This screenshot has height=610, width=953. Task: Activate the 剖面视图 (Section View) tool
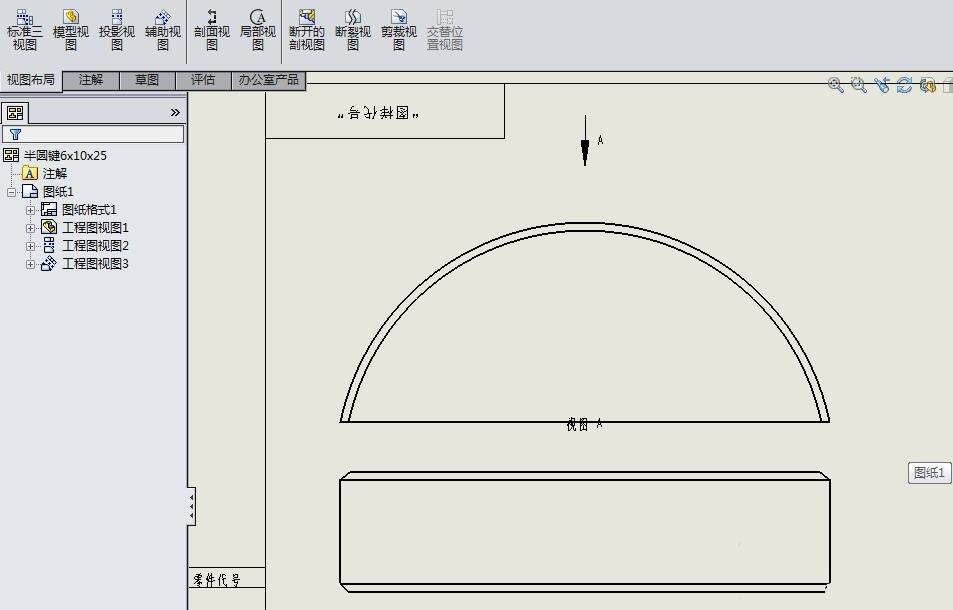click(212, 30)
